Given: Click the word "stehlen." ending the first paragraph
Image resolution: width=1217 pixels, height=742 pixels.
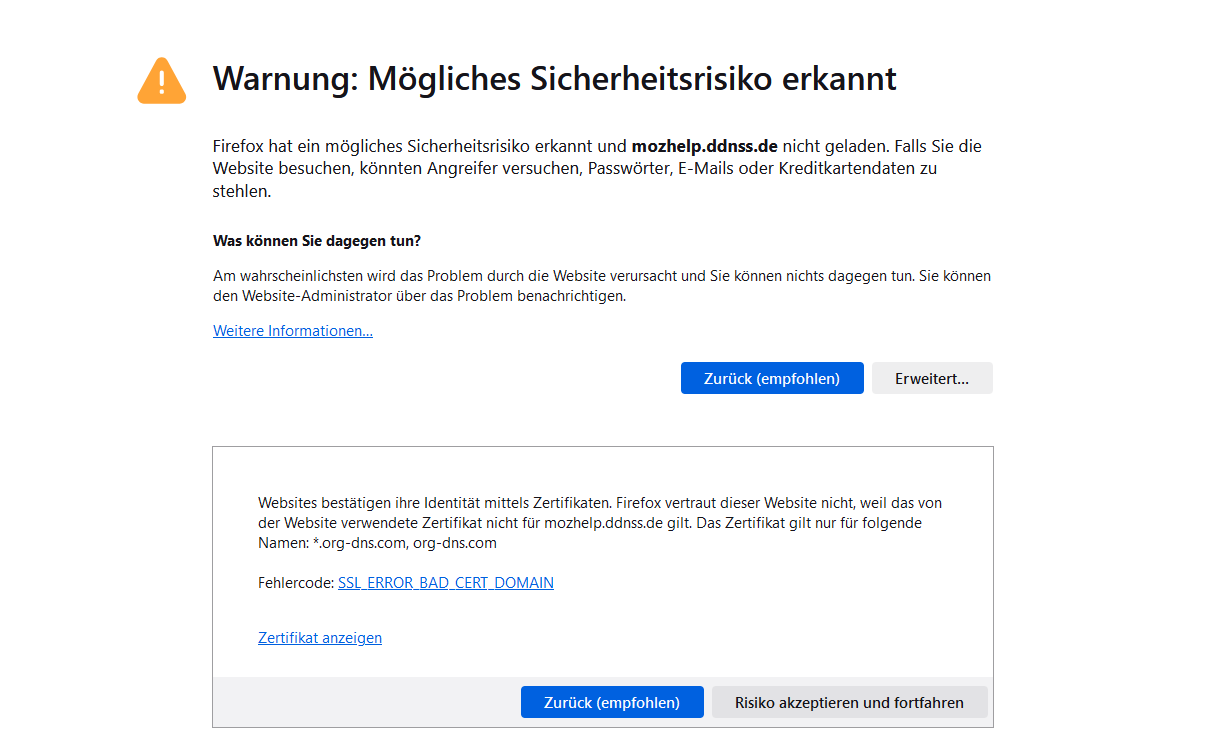Looking at the screenshot, I should pyautogui.click(x=241, y=191).
